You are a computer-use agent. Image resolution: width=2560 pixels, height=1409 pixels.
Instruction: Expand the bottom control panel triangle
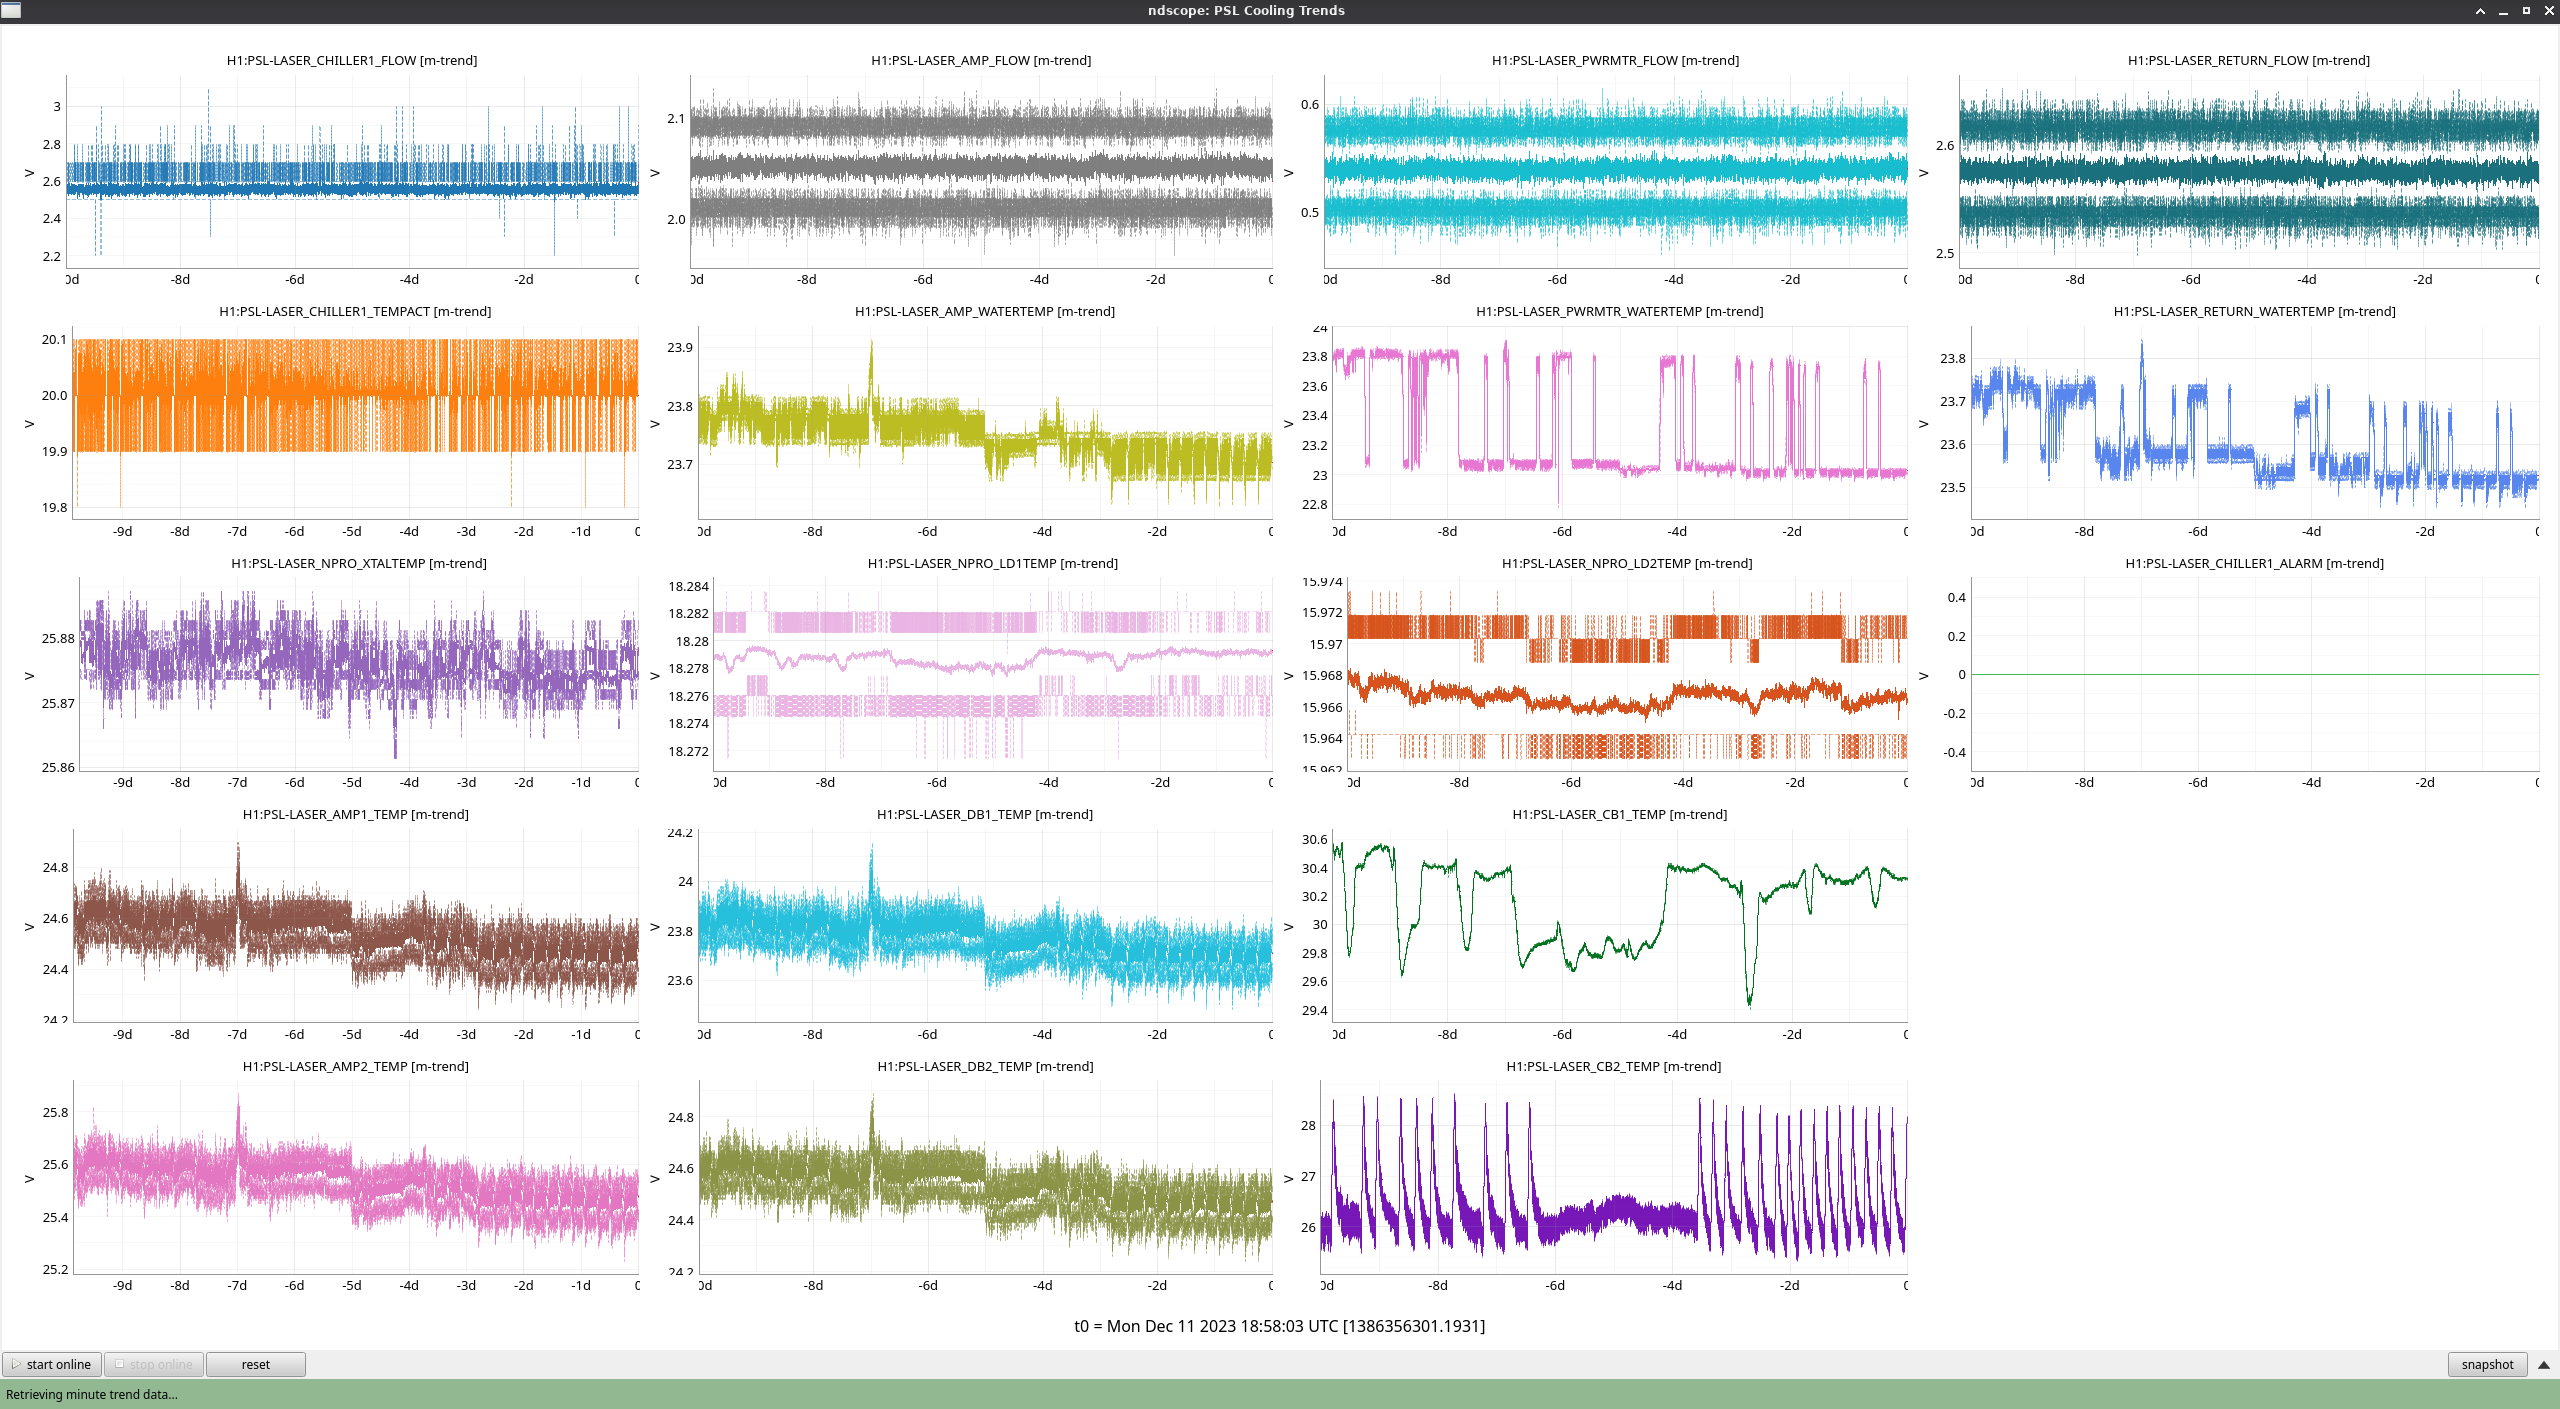click(x=2544, y=1364)
